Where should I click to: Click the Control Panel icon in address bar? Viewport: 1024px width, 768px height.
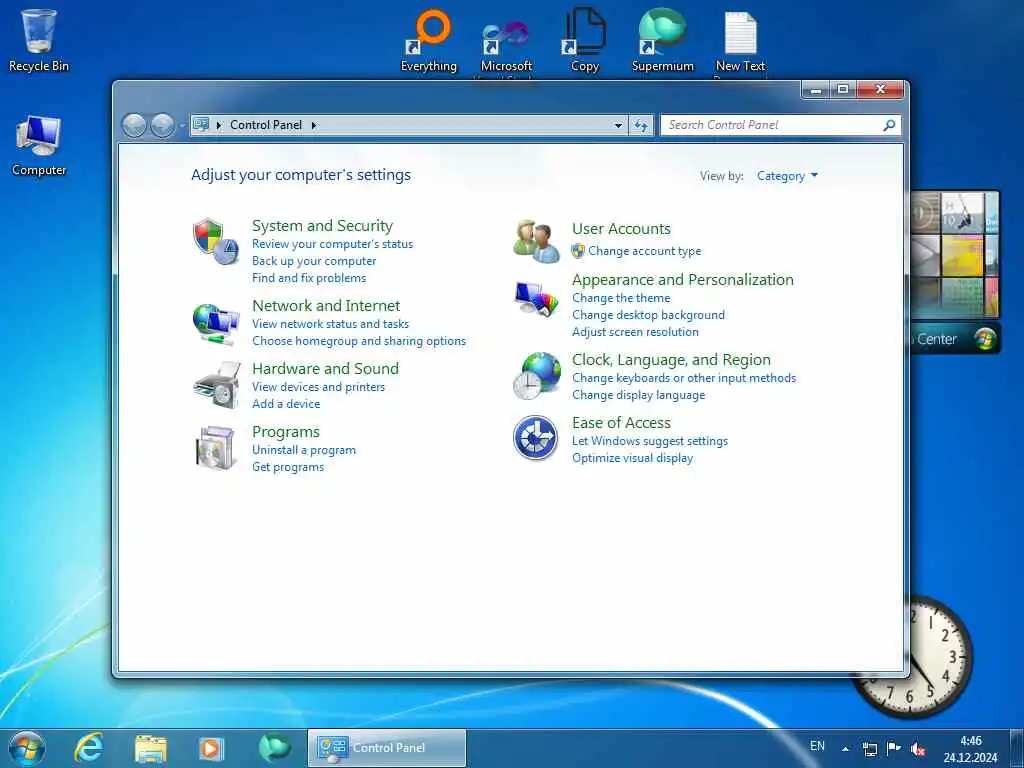tap(201, 124)
